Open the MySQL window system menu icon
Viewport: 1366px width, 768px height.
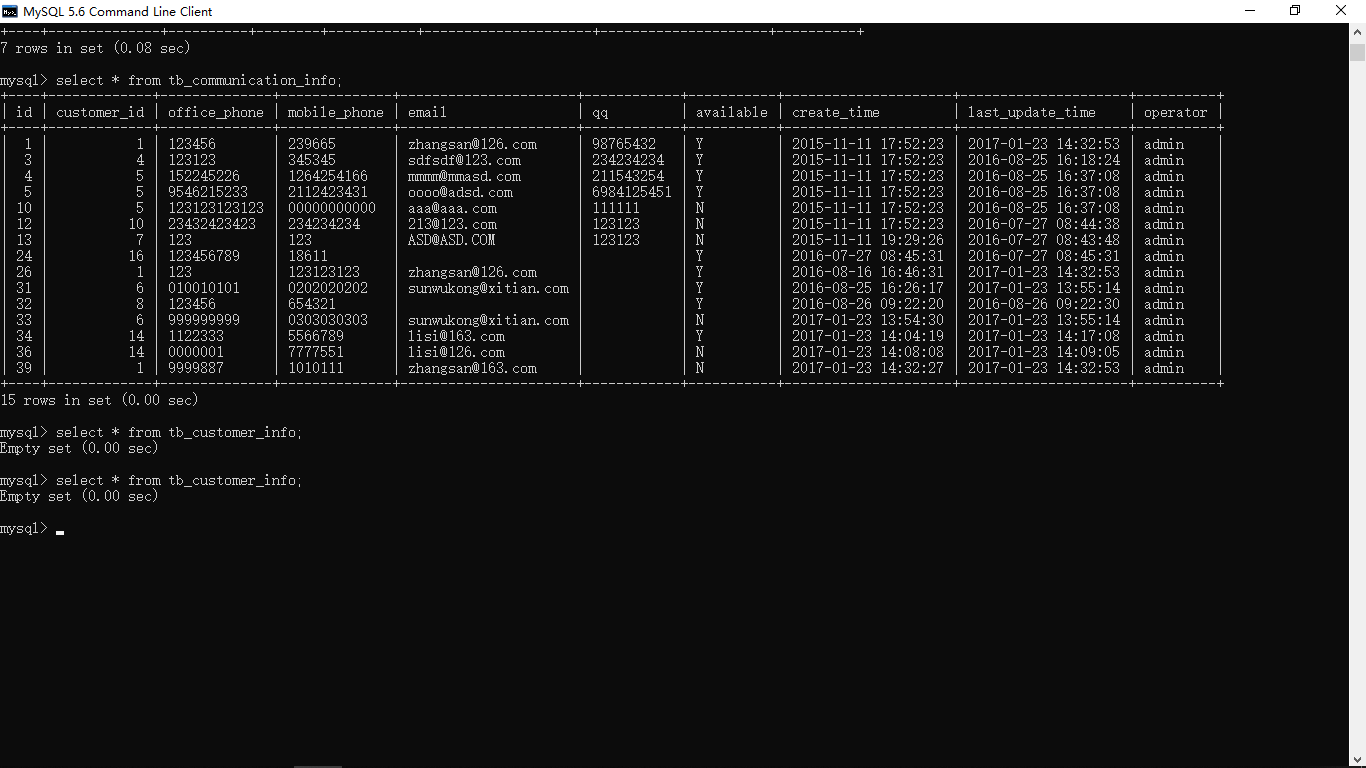10,11
